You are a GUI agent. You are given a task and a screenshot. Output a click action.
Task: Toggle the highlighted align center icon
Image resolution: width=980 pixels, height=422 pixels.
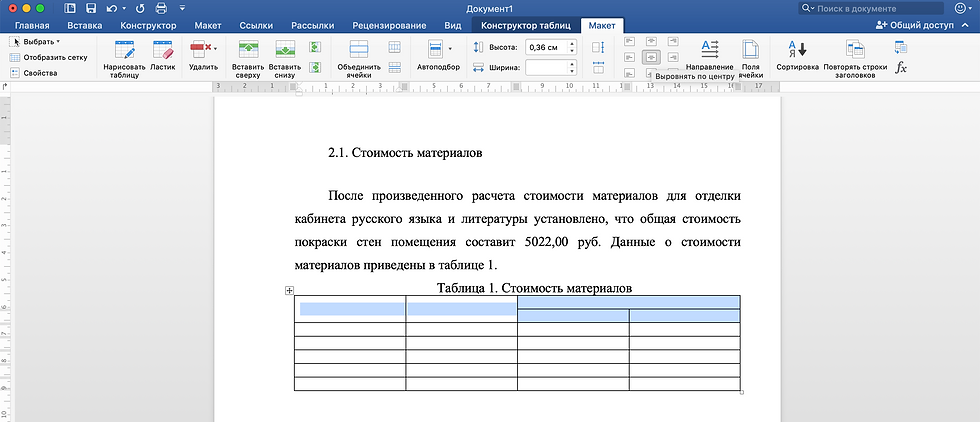click(652, 57)
